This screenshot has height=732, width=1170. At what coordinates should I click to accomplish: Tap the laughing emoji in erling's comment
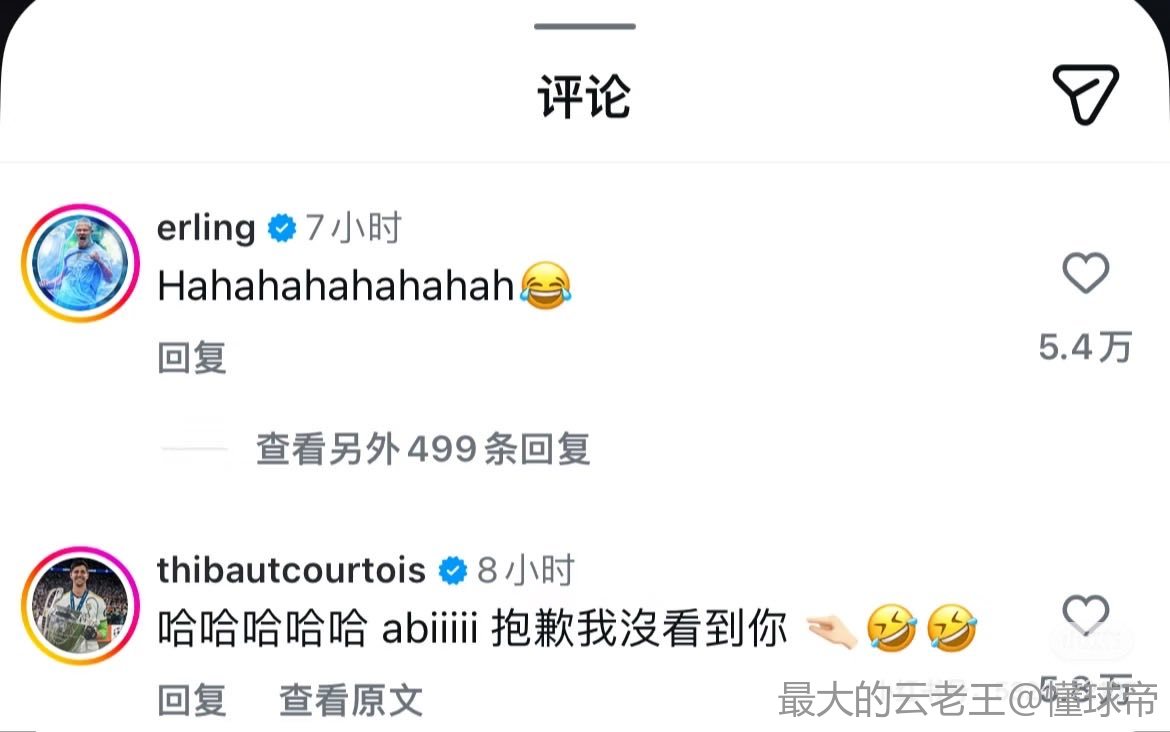[x=545, y=285]
